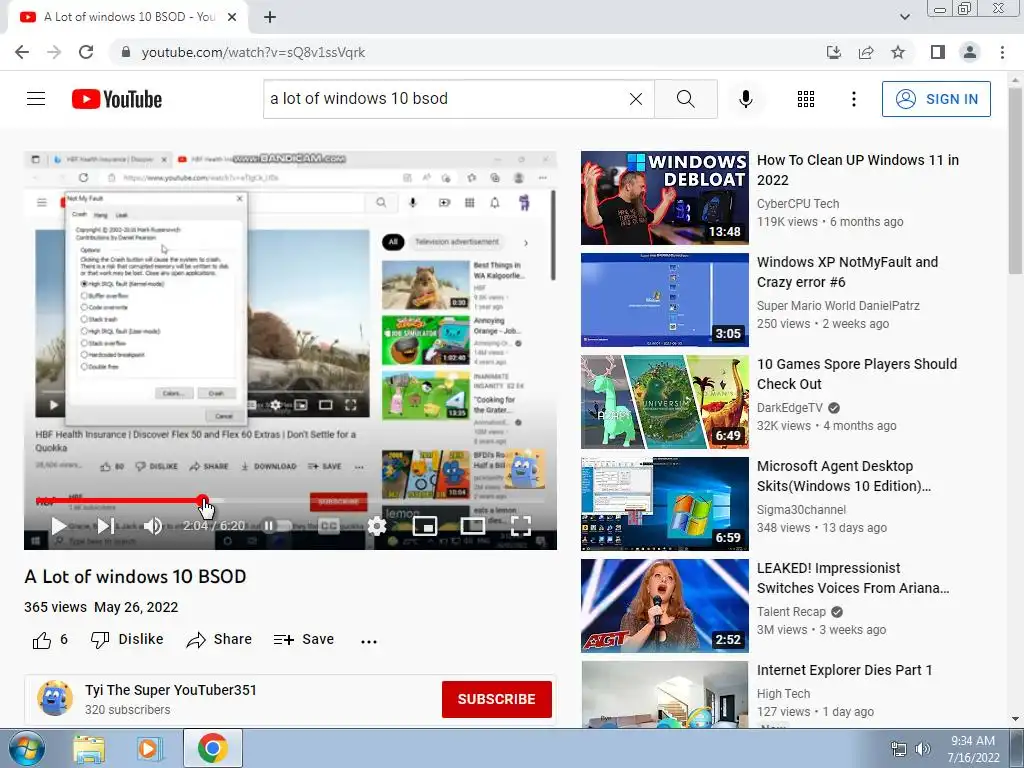Open the tab search chevron dropdown
The image size is (1024, 768).
(904, 17)
